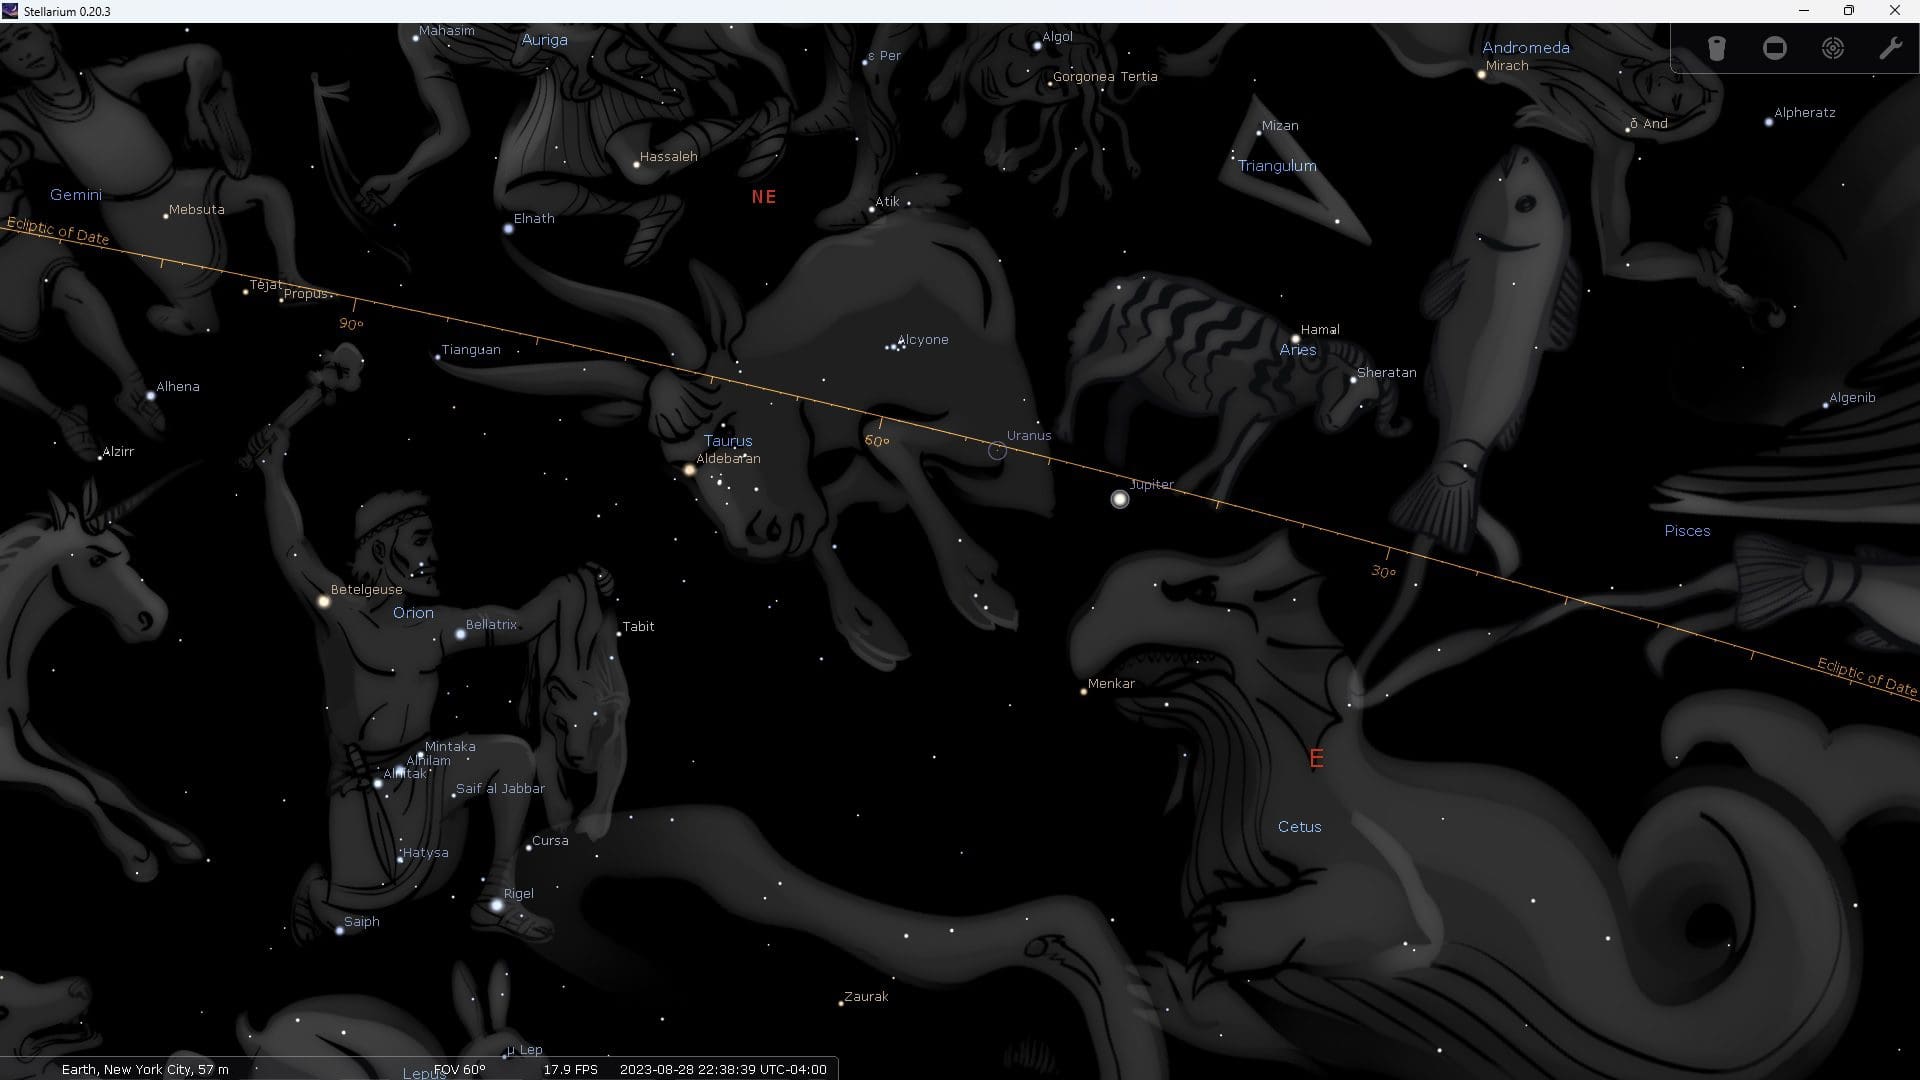Image resolution: width=1920 pixels, height=1080 pixels.
Task: Select the Mahasim star label
Action: click(x=446, y=31)
